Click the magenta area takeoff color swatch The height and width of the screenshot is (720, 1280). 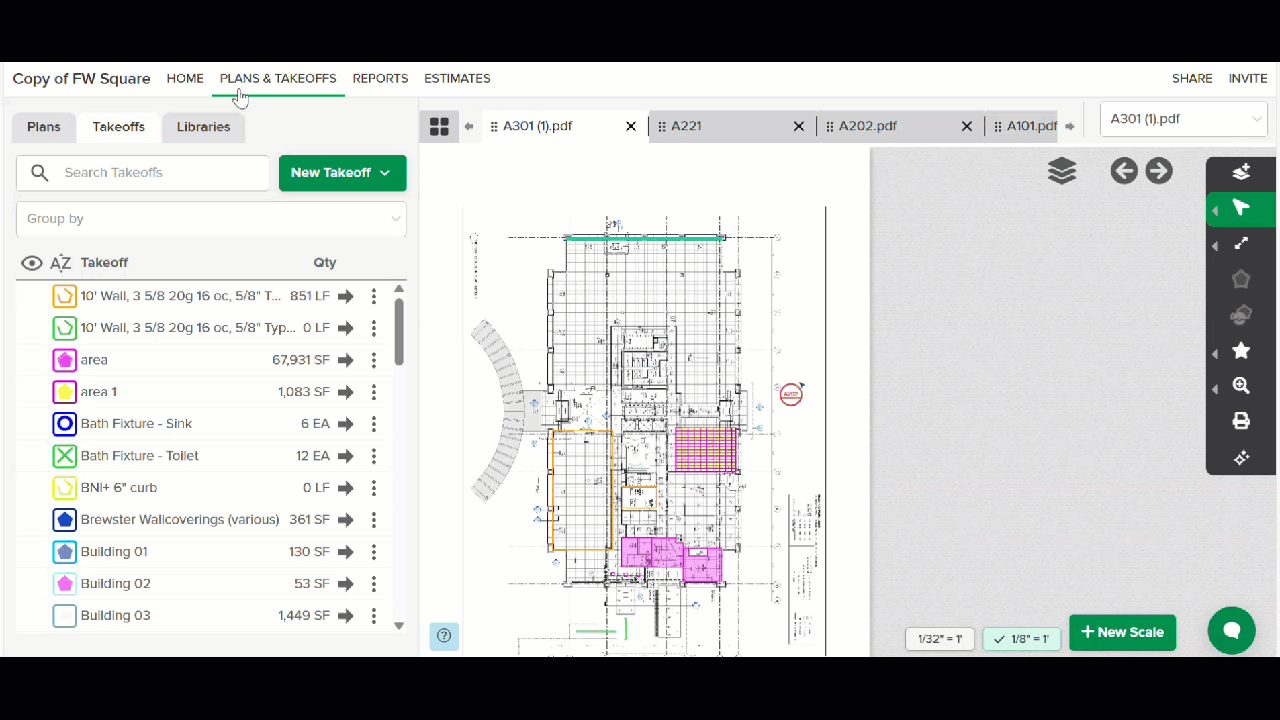click(x=65, y=360)
